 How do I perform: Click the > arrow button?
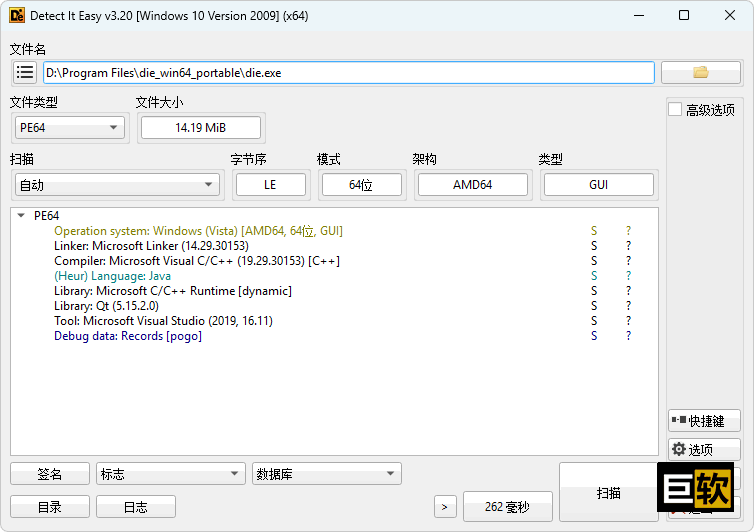pyautogui.click(x=445, y=507)
